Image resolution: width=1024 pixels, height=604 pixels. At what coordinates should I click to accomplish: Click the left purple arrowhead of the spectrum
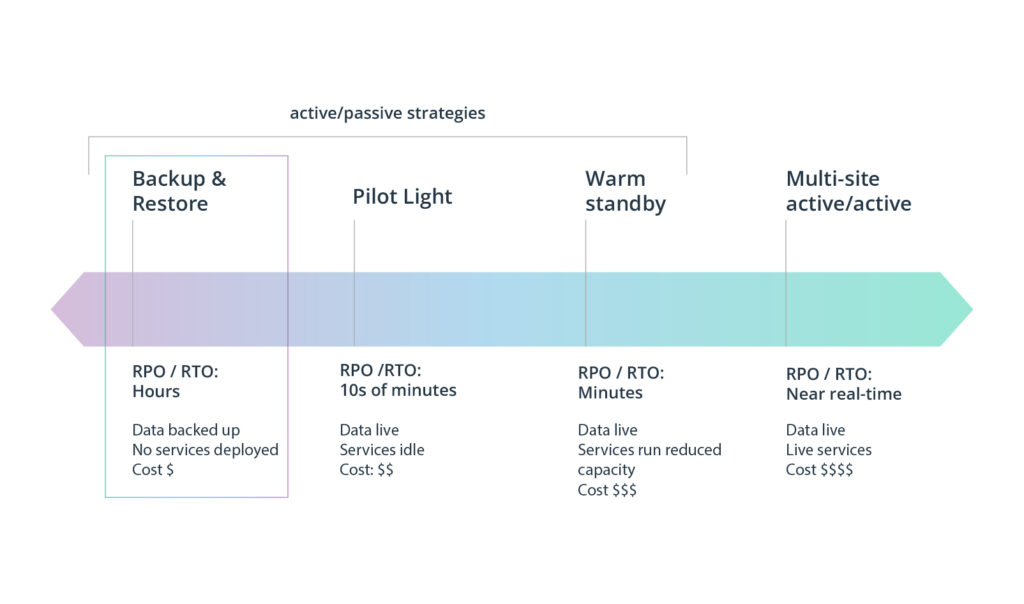tap(68, 309)
